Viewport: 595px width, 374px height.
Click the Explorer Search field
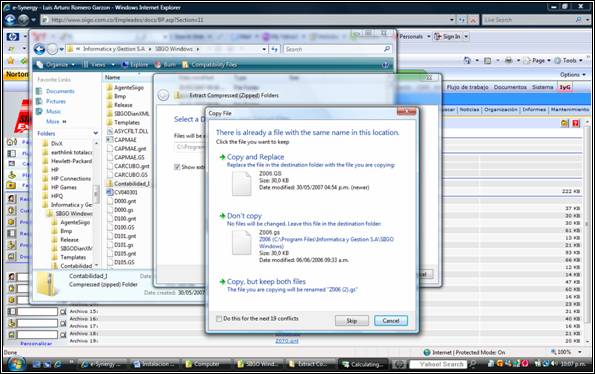click(337, 49)
